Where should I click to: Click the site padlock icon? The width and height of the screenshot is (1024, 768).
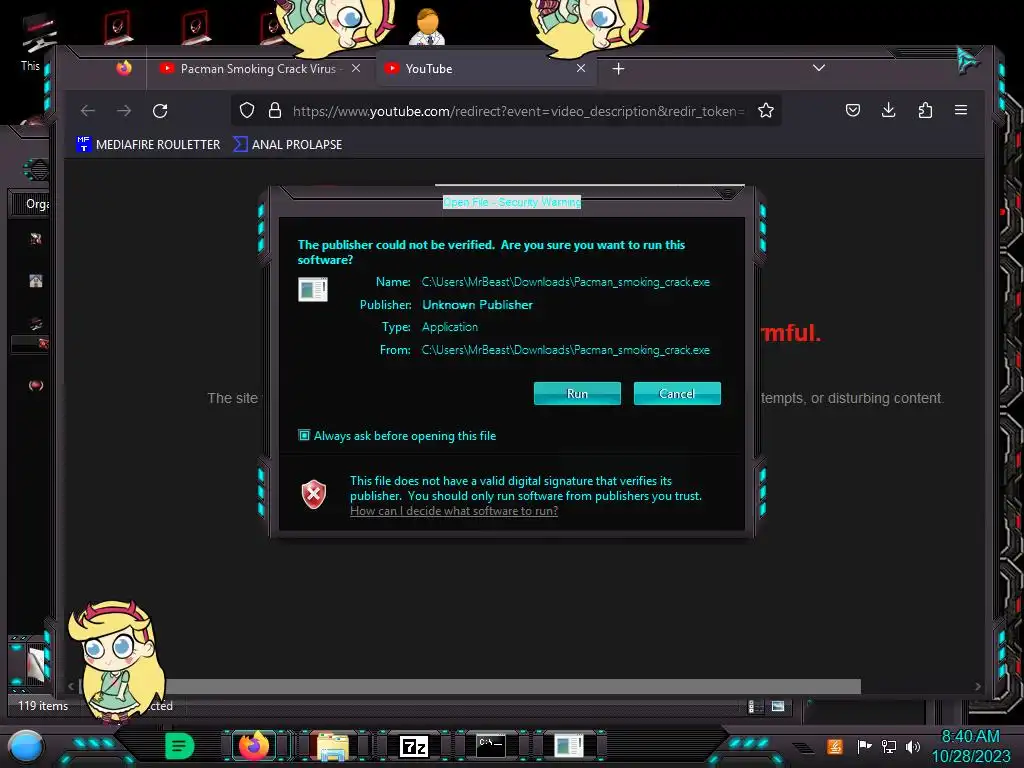pos(275,111)
